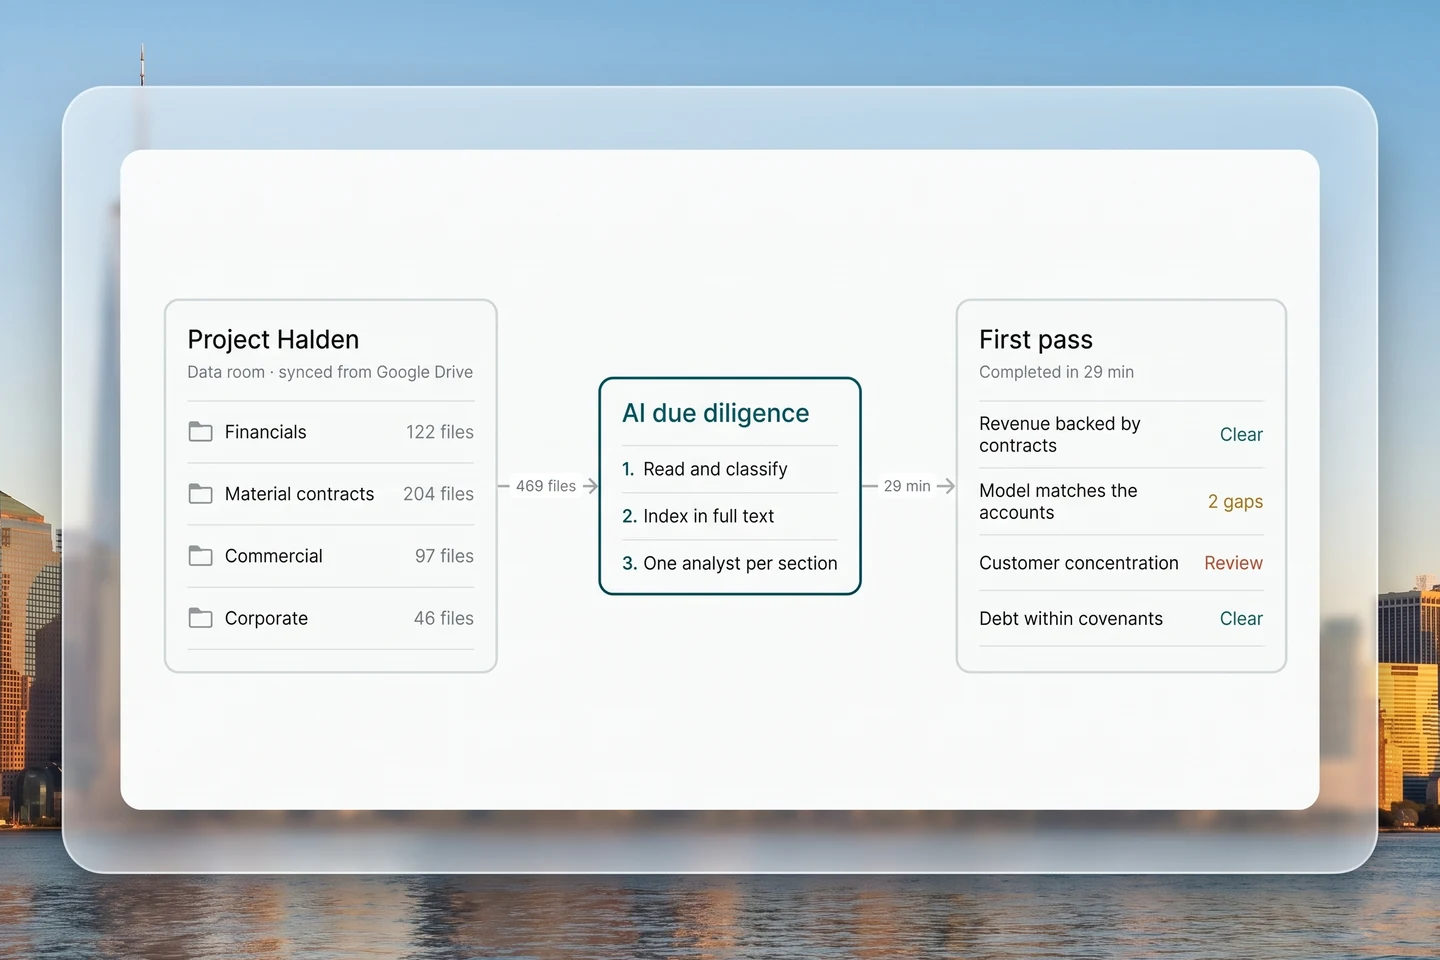The width and height of the screenshot is (1440, 960).
Task: Click Clear status for Revenue backed by contracts
Action: [1241, 435]
